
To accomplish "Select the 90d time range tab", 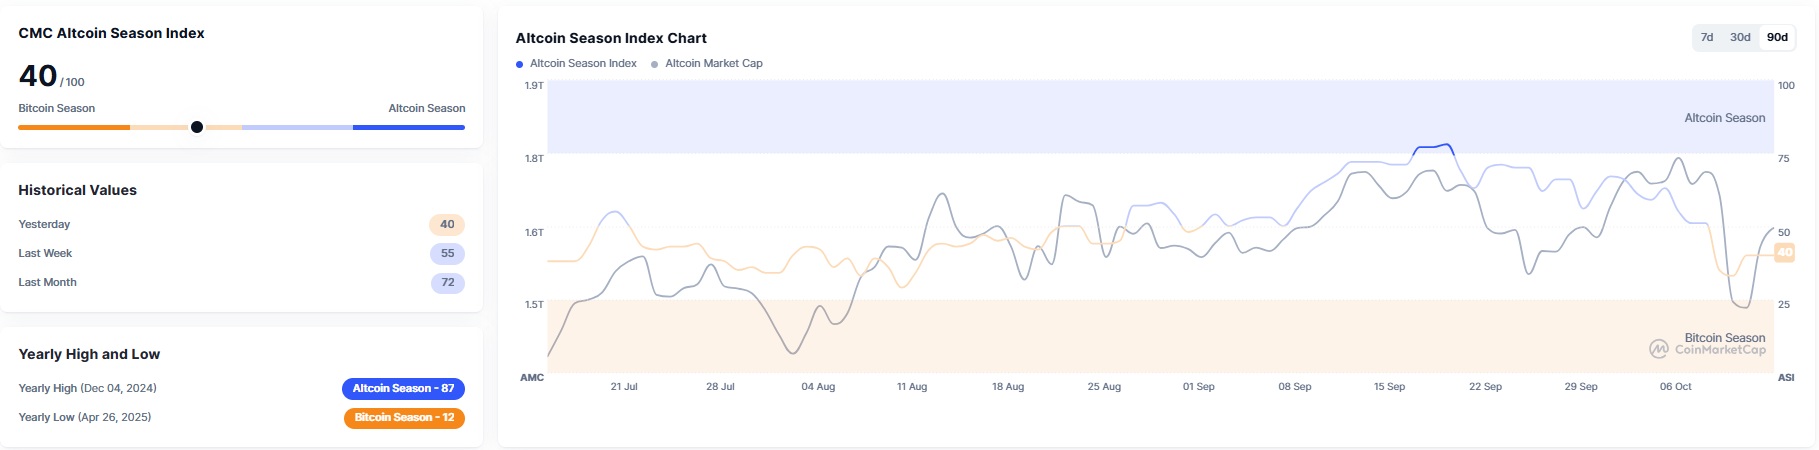I will coord(1777,37).
